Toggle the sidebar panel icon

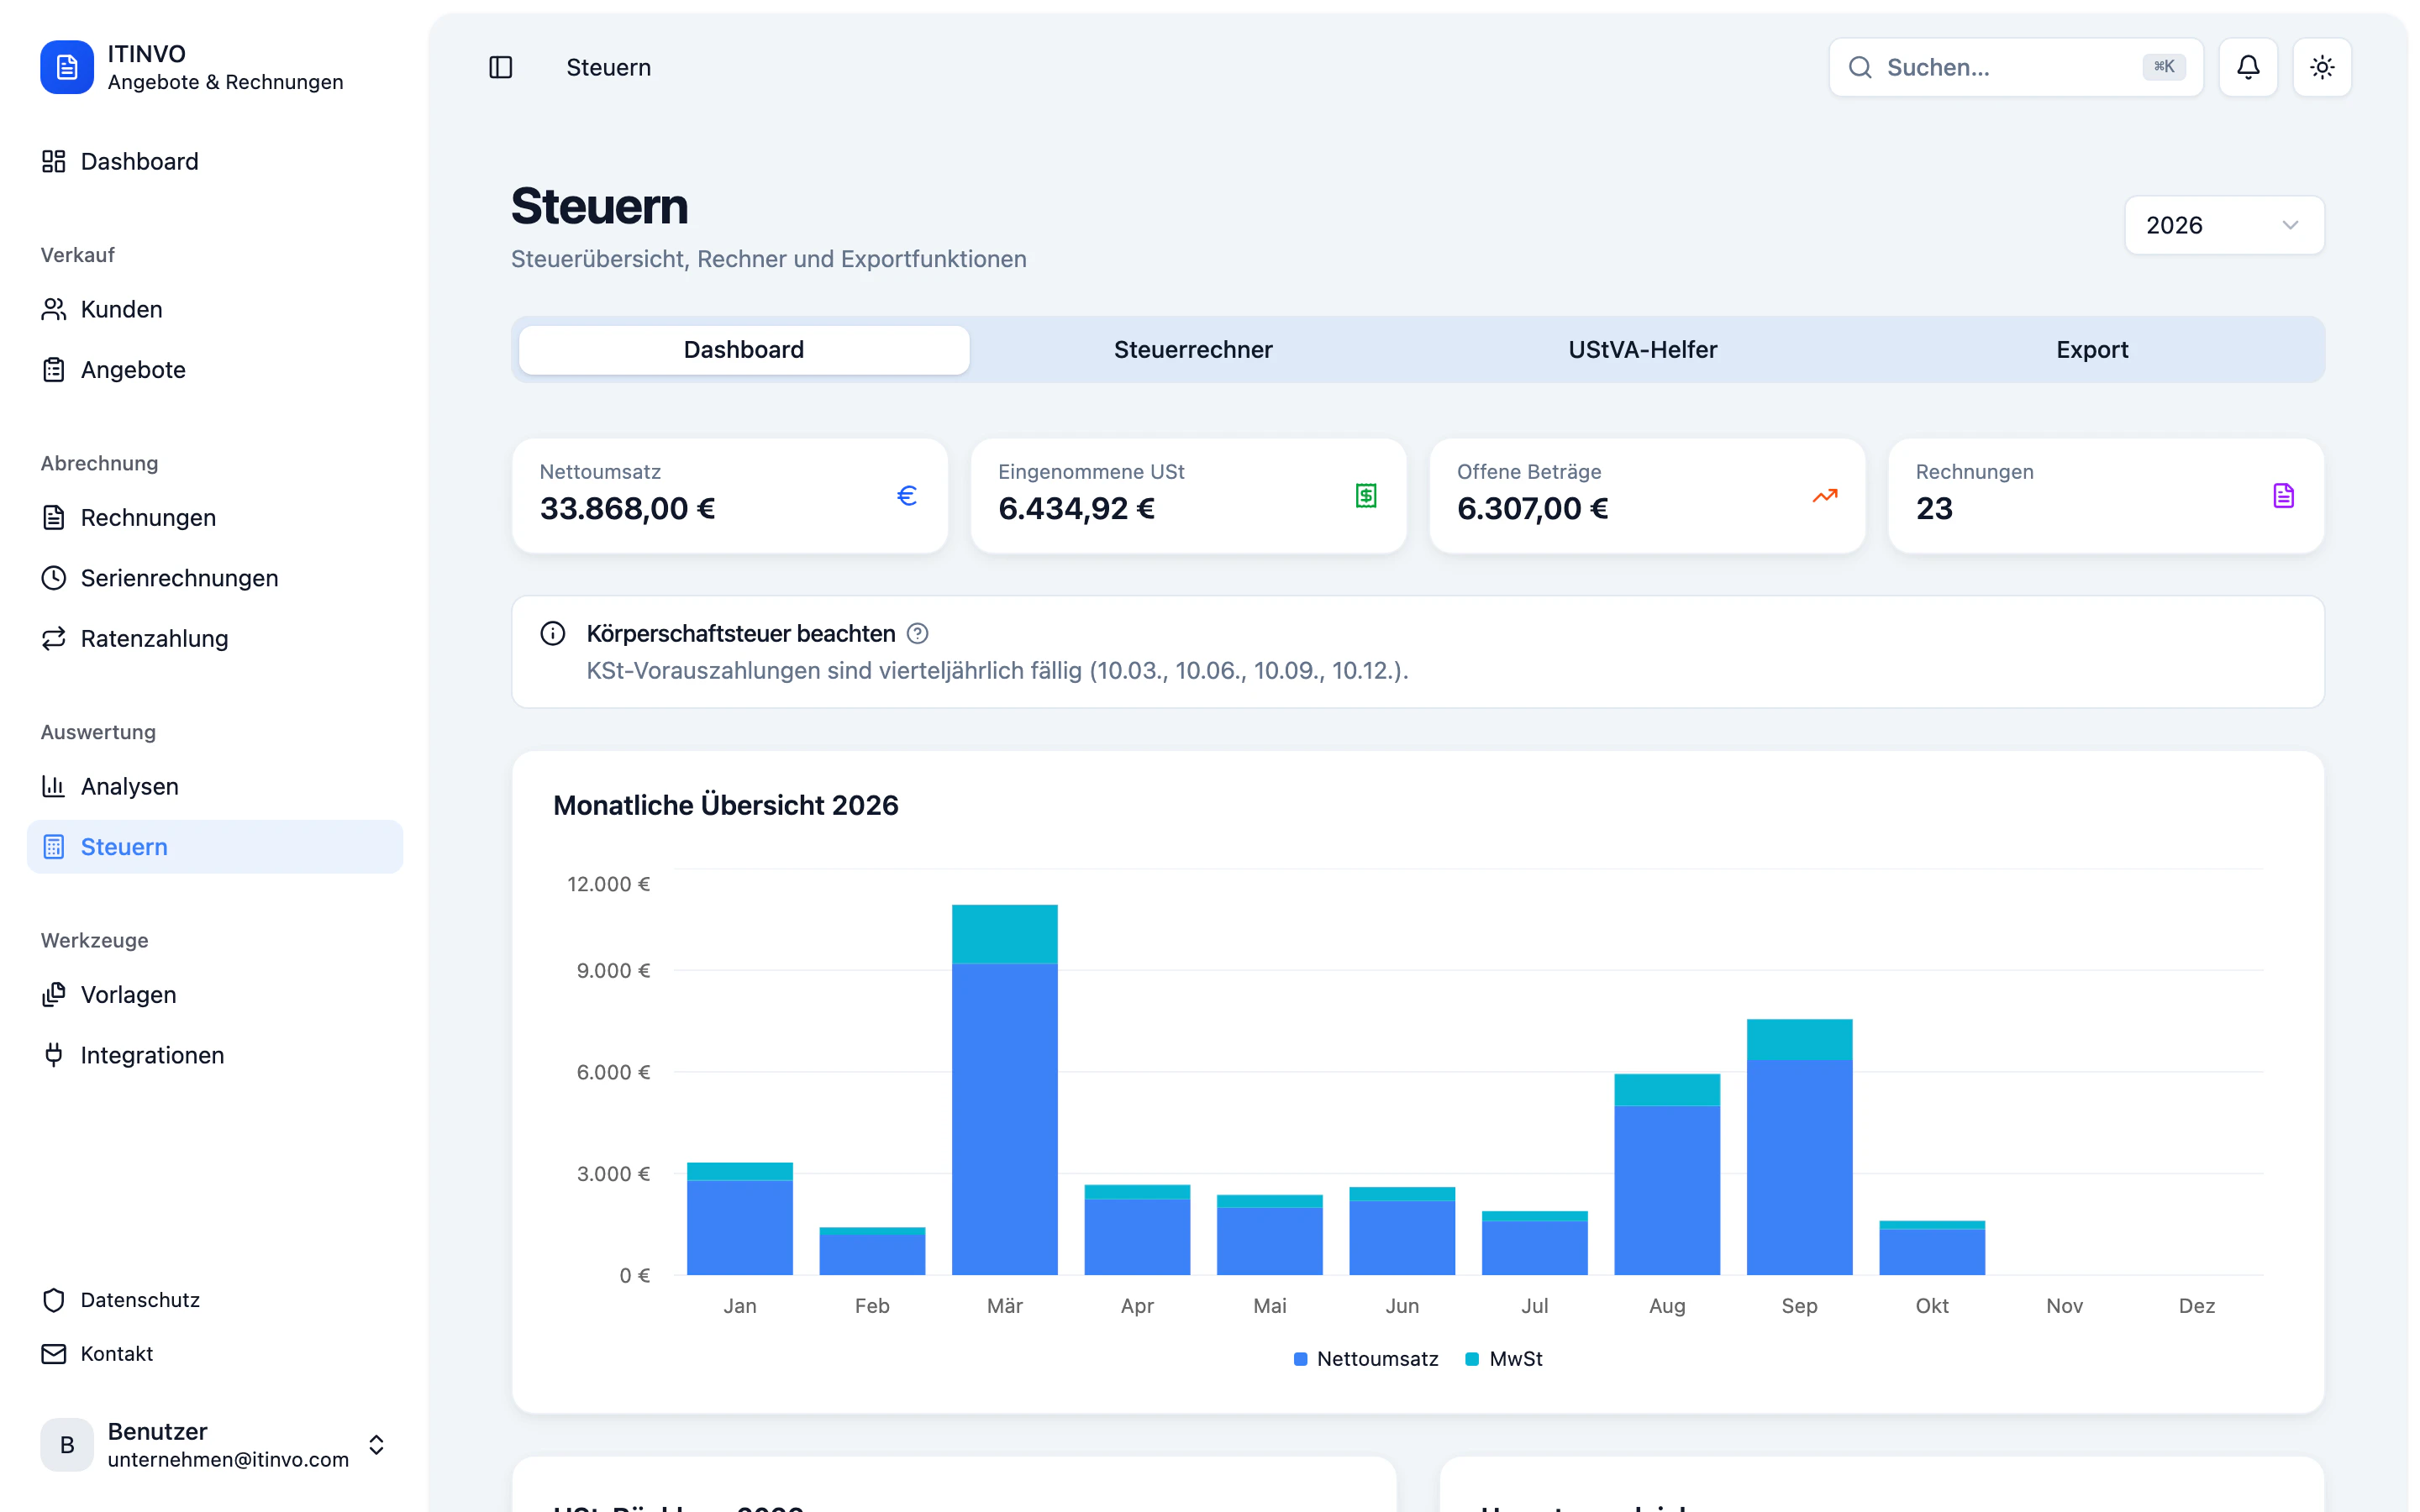tap(500, 67)
